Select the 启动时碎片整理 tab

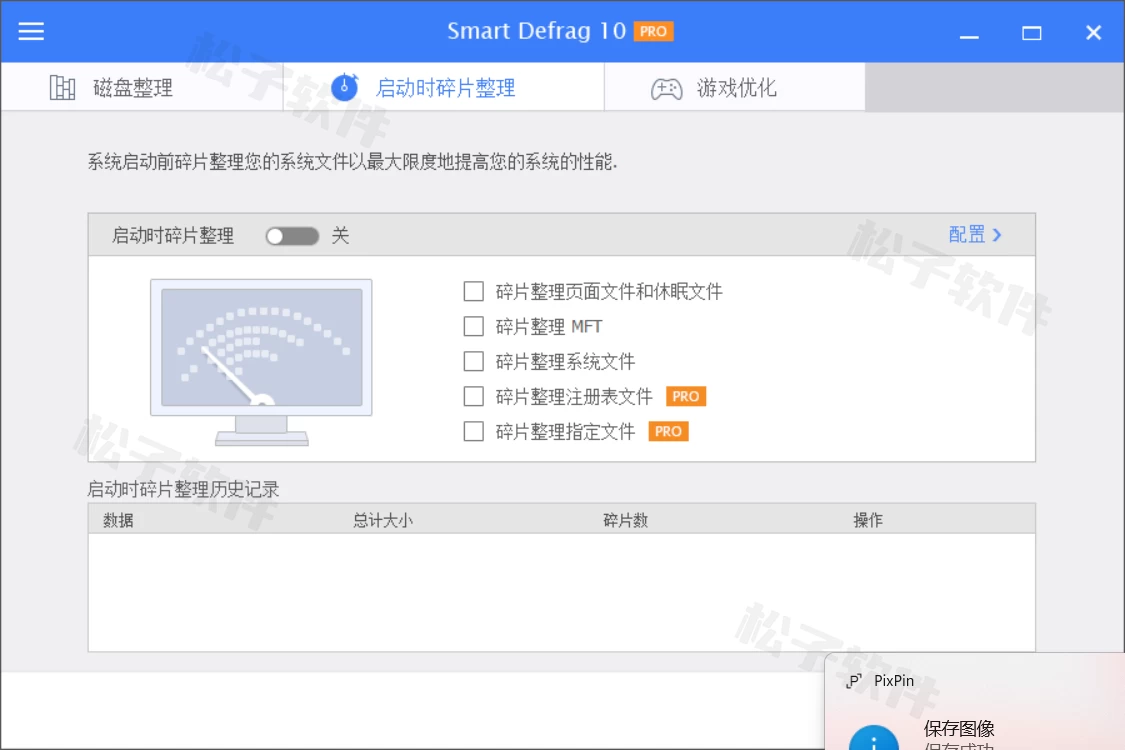point(444,88)
